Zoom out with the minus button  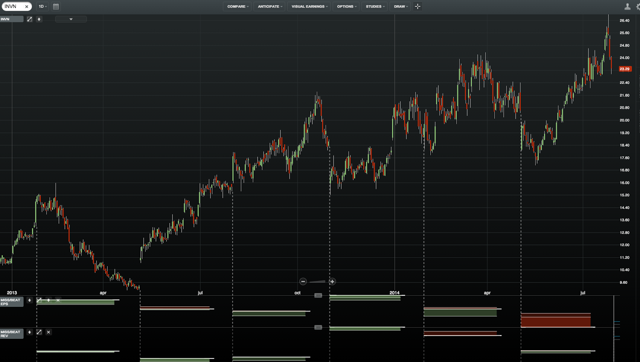pyautogui.click(x=303, y=282)
